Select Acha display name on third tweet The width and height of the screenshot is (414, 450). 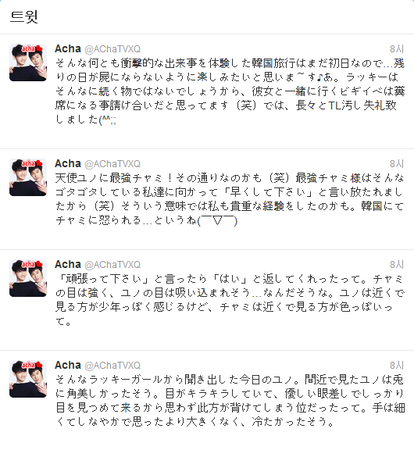[68, 264]
